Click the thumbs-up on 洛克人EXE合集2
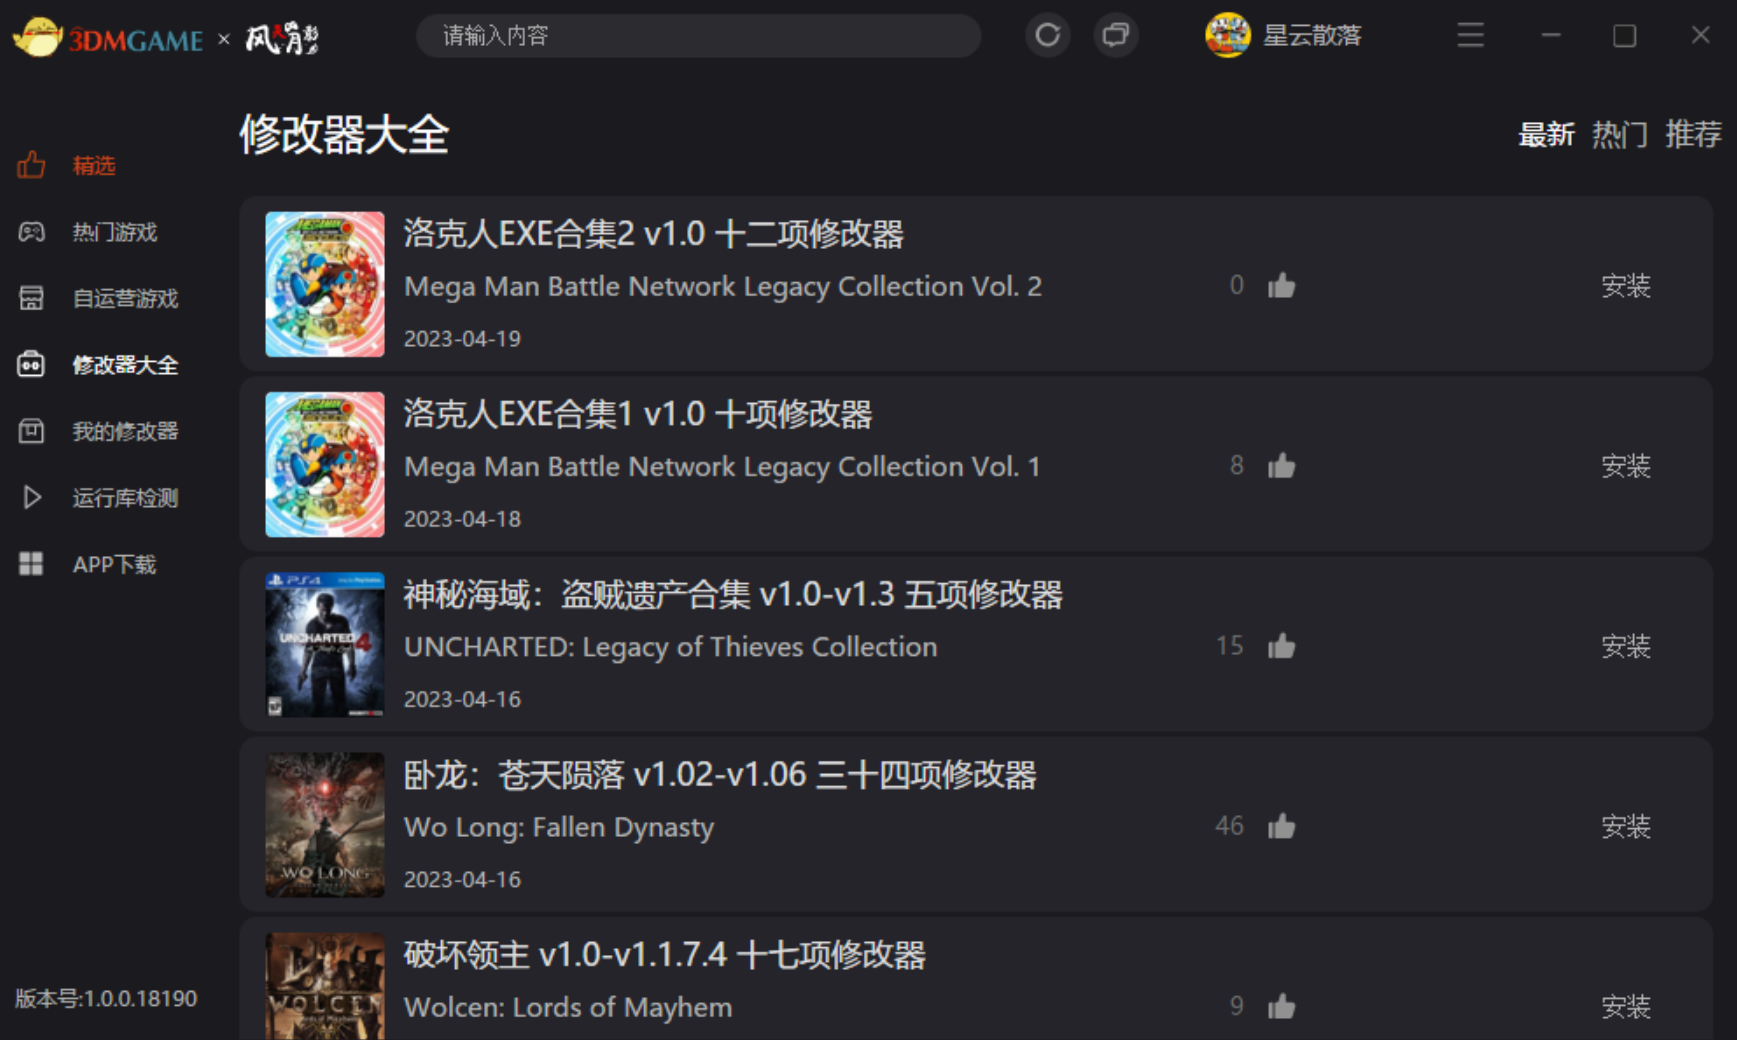The image size is (1737, 1040). click(x=1281, y=286)
